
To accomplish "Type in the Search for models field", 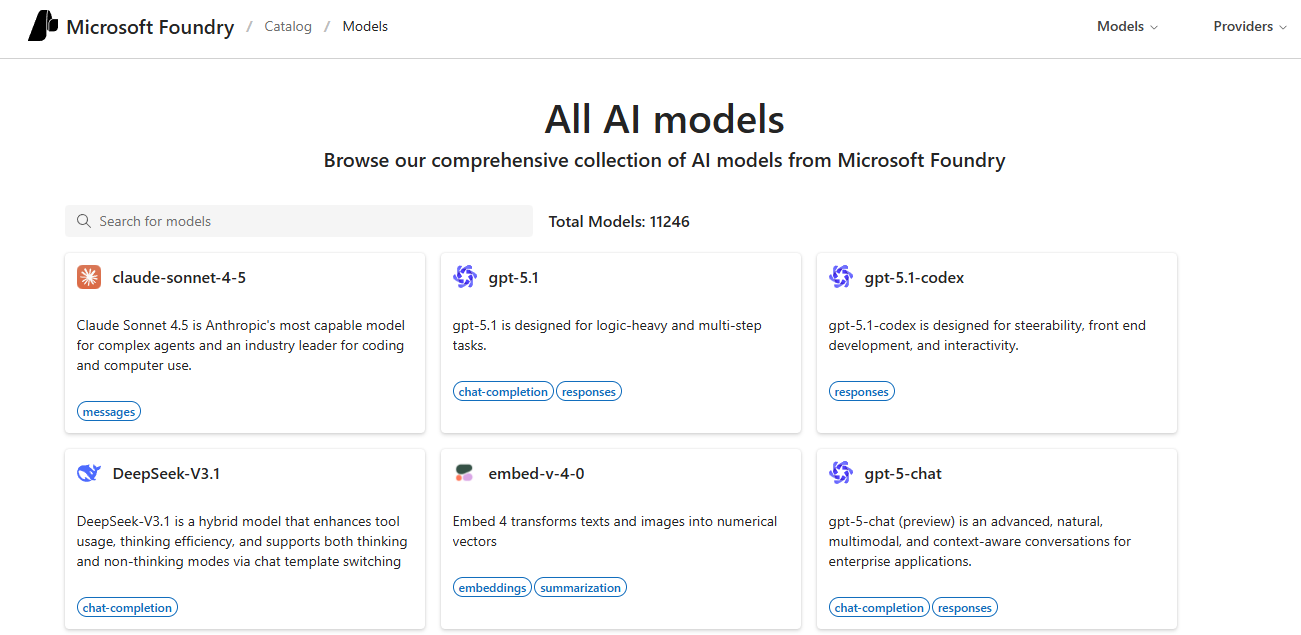I will pos(310,221).
